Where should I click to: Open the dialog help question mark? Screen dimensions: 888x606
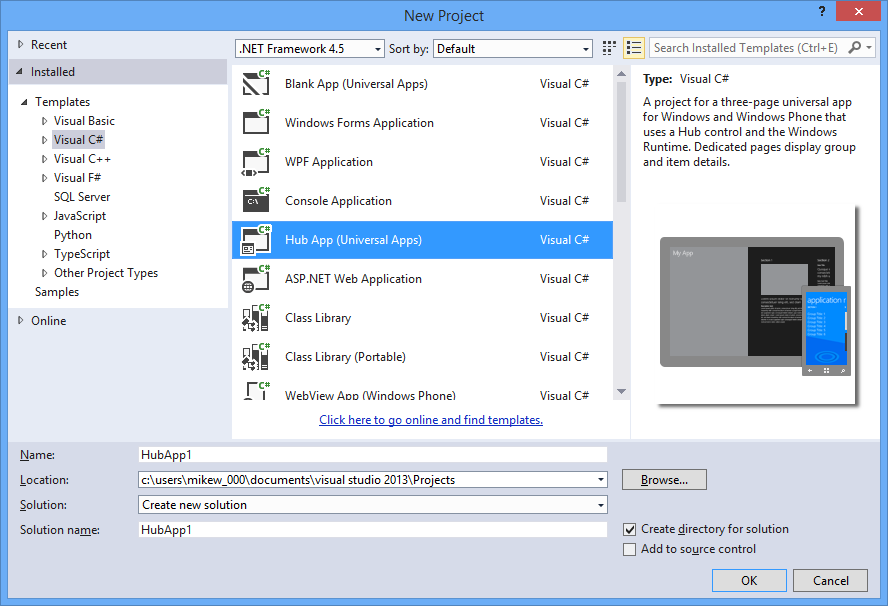822,11
